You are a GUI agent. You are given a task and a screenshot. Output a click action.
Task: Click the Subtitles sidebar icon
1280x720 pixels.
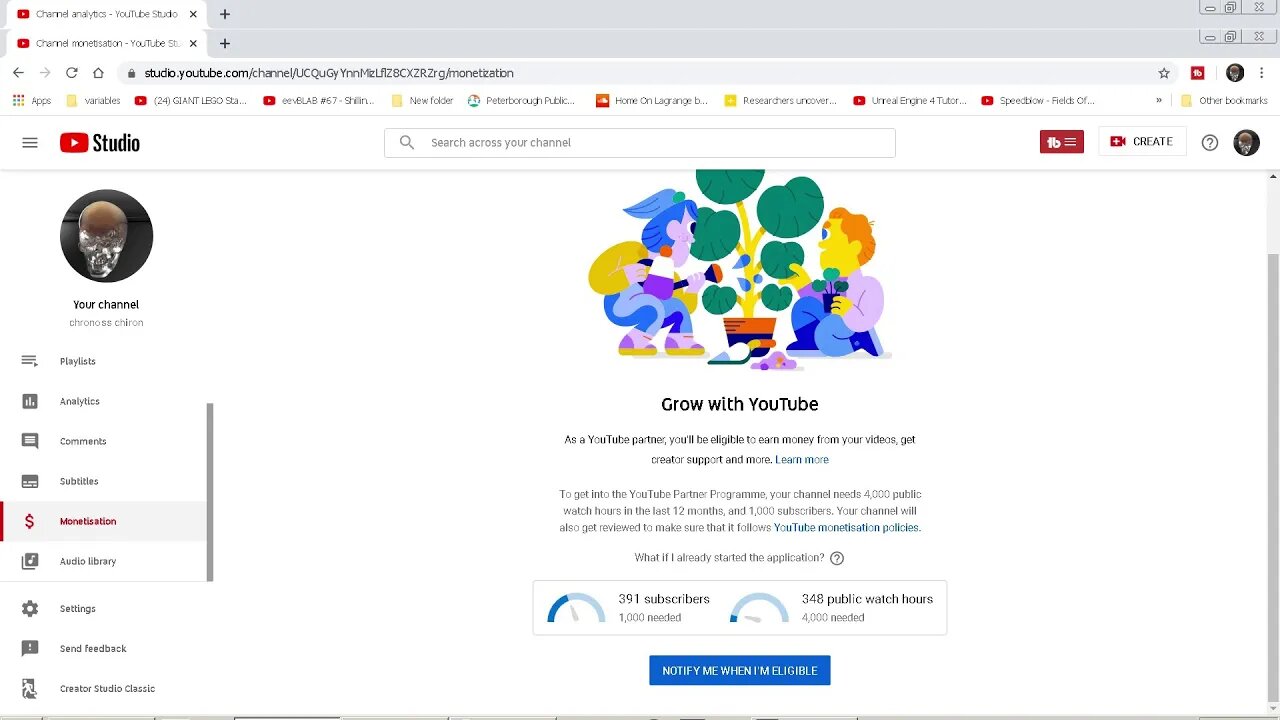[30, 481]
